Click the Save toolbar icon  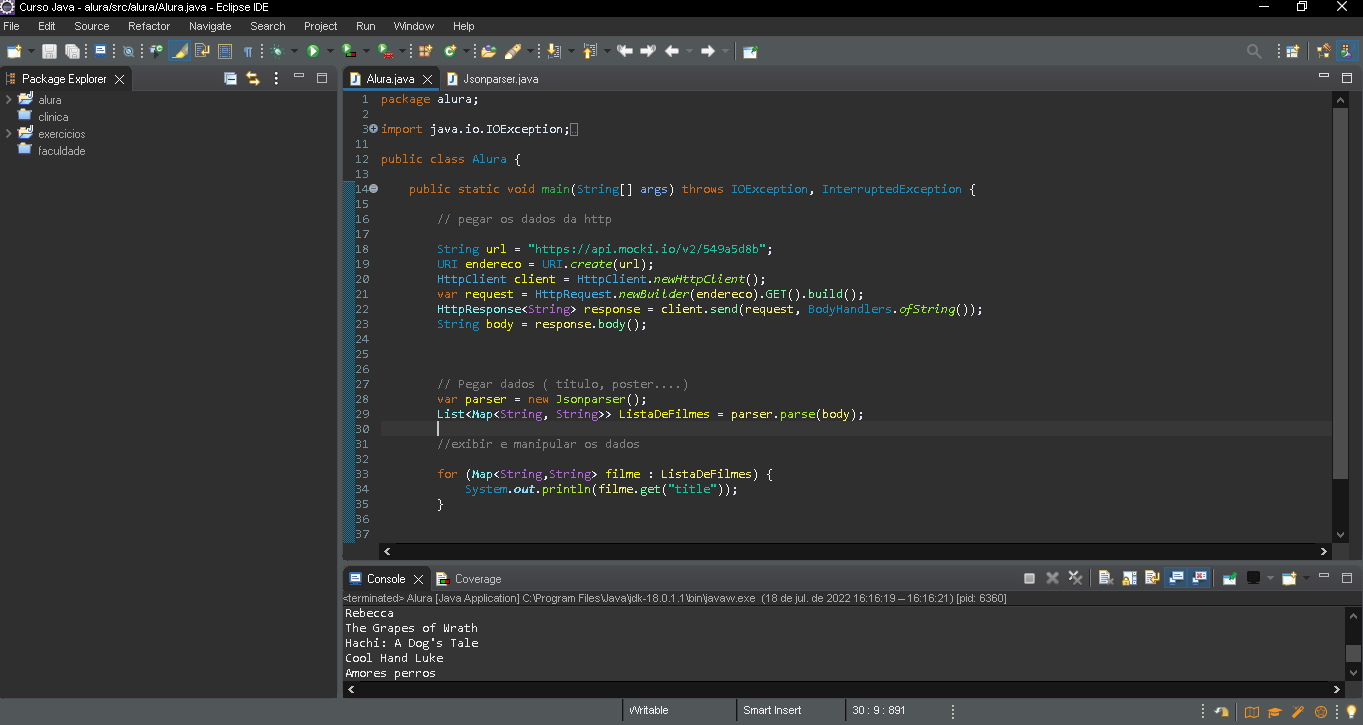point(49,51)
